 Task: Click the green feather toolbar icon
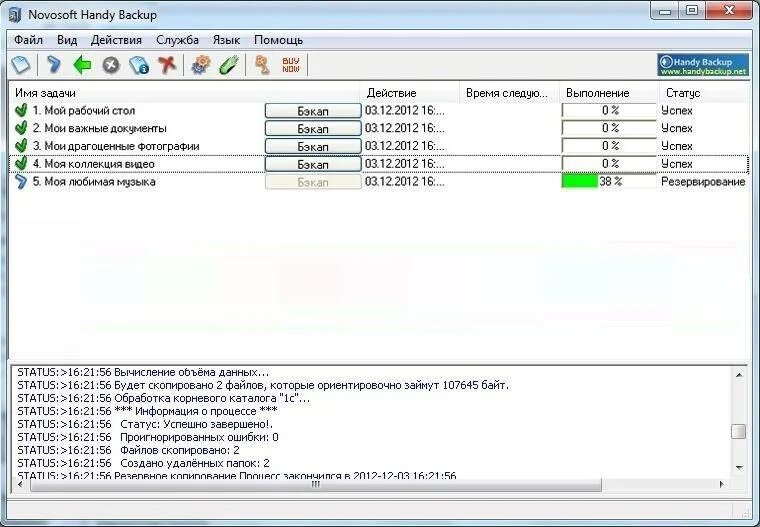pyautogui.click(x=229, y=65)
